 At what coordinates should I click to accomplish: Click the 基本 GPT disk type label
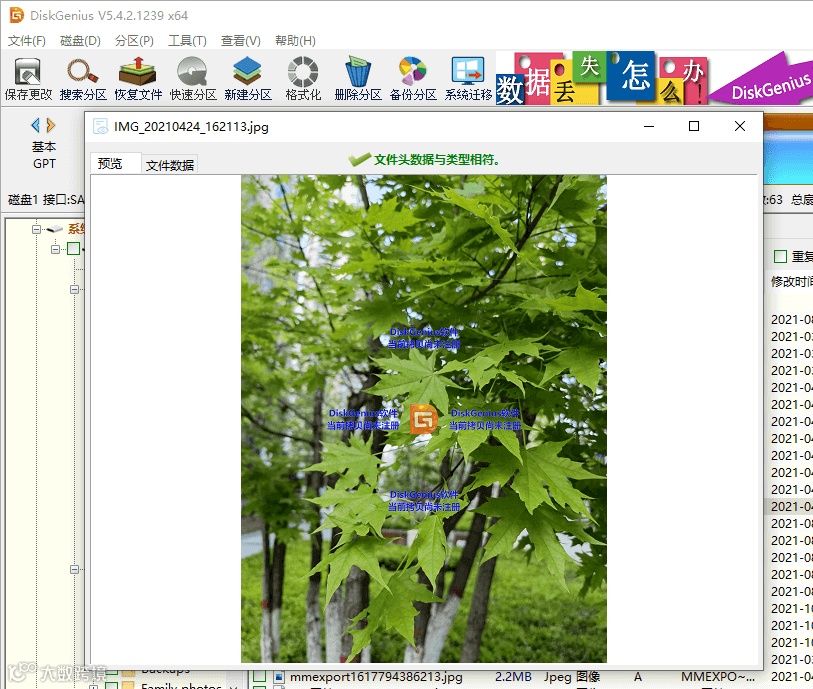pyautogui.click(x=44, y=155)
